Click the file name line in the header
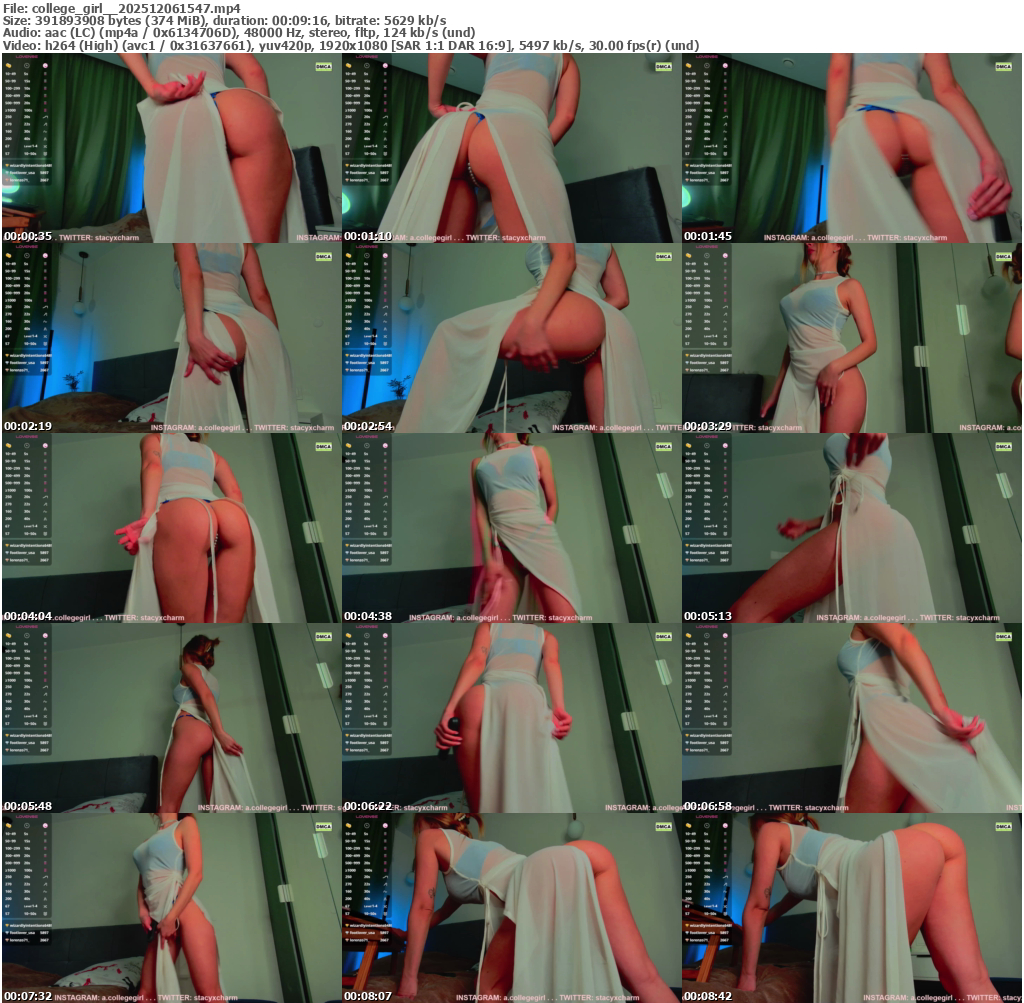Viewport: 1024px width, 1003px height. [x=121, y=7]
